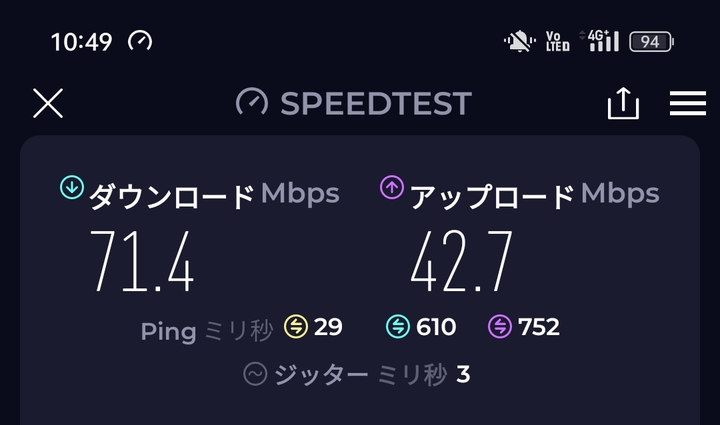Tap the battery indicator in status bar

tap(652, 41)
